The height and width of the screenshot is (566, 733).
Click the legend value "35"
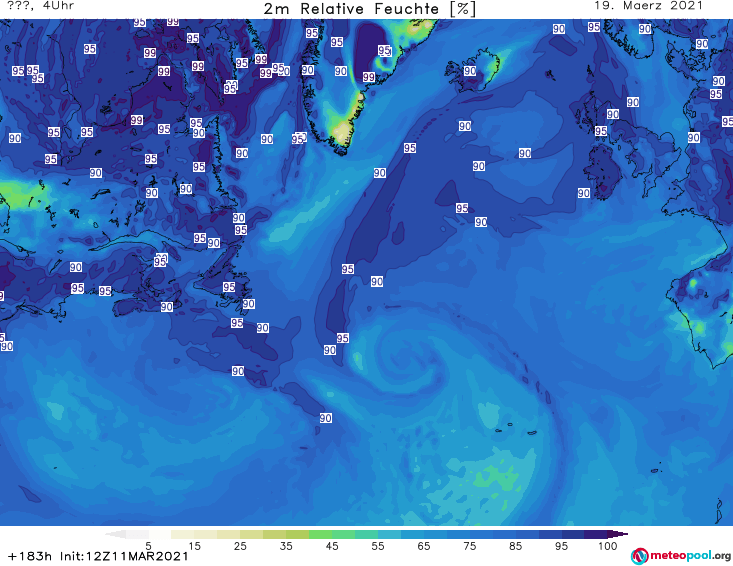coord(286,546)
